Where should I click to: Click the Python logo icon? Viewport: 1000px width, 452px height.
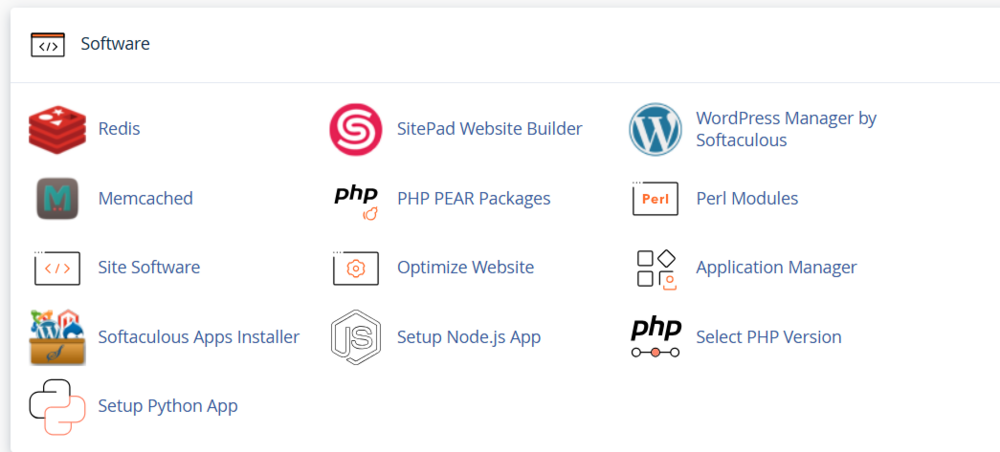(x=57, y=407)
